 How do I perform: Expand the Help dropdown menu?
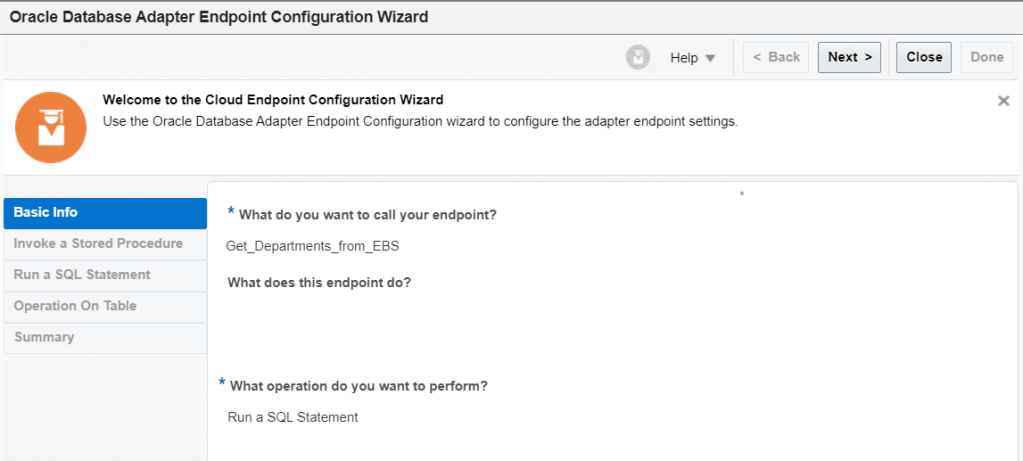click(x=692, y=58)
